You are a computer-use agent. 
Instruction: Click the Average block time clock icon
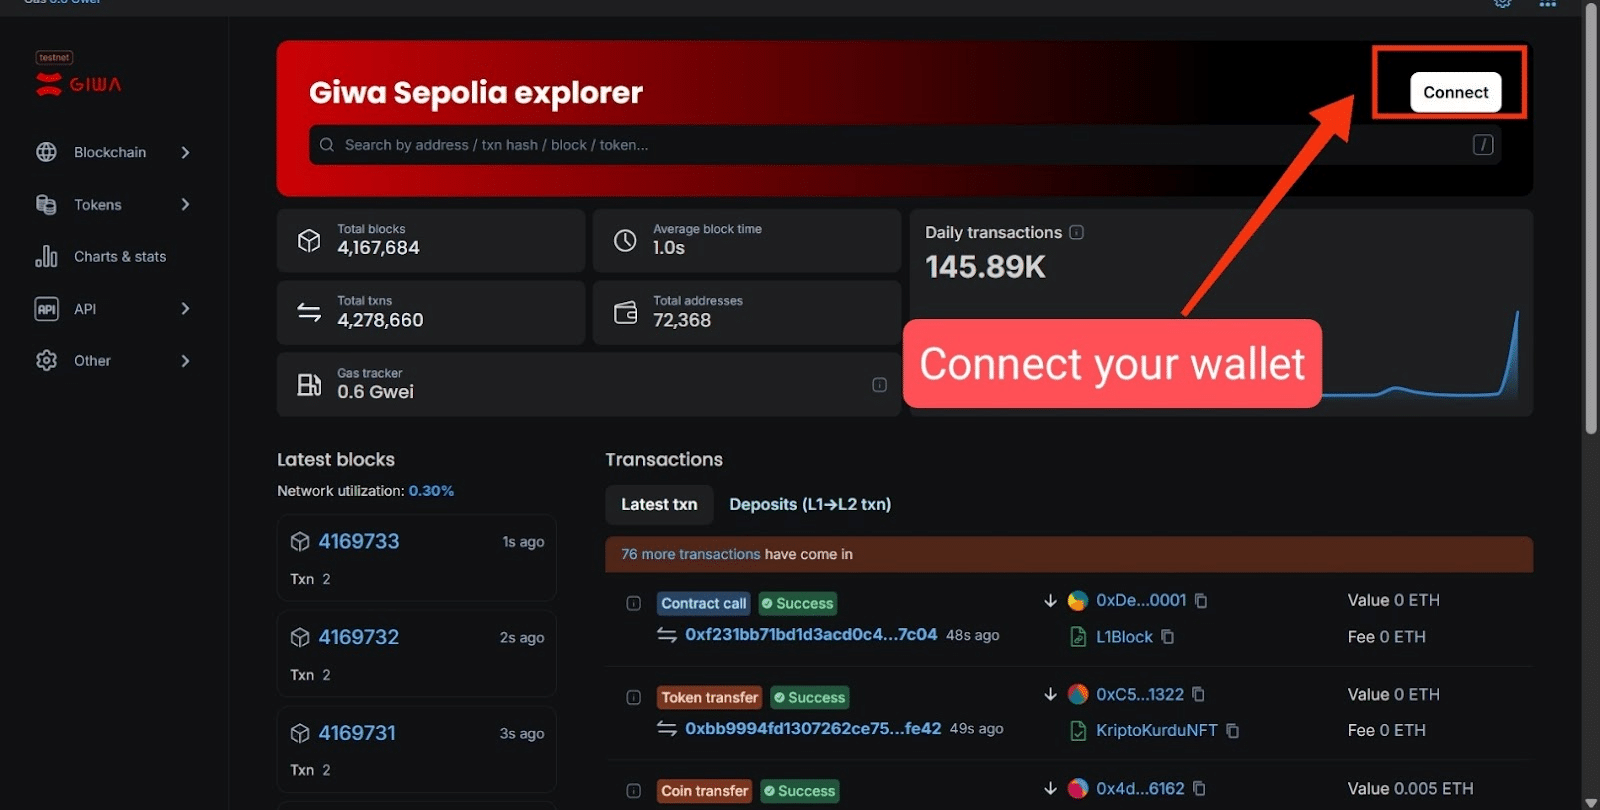click(x=625, y=240)
